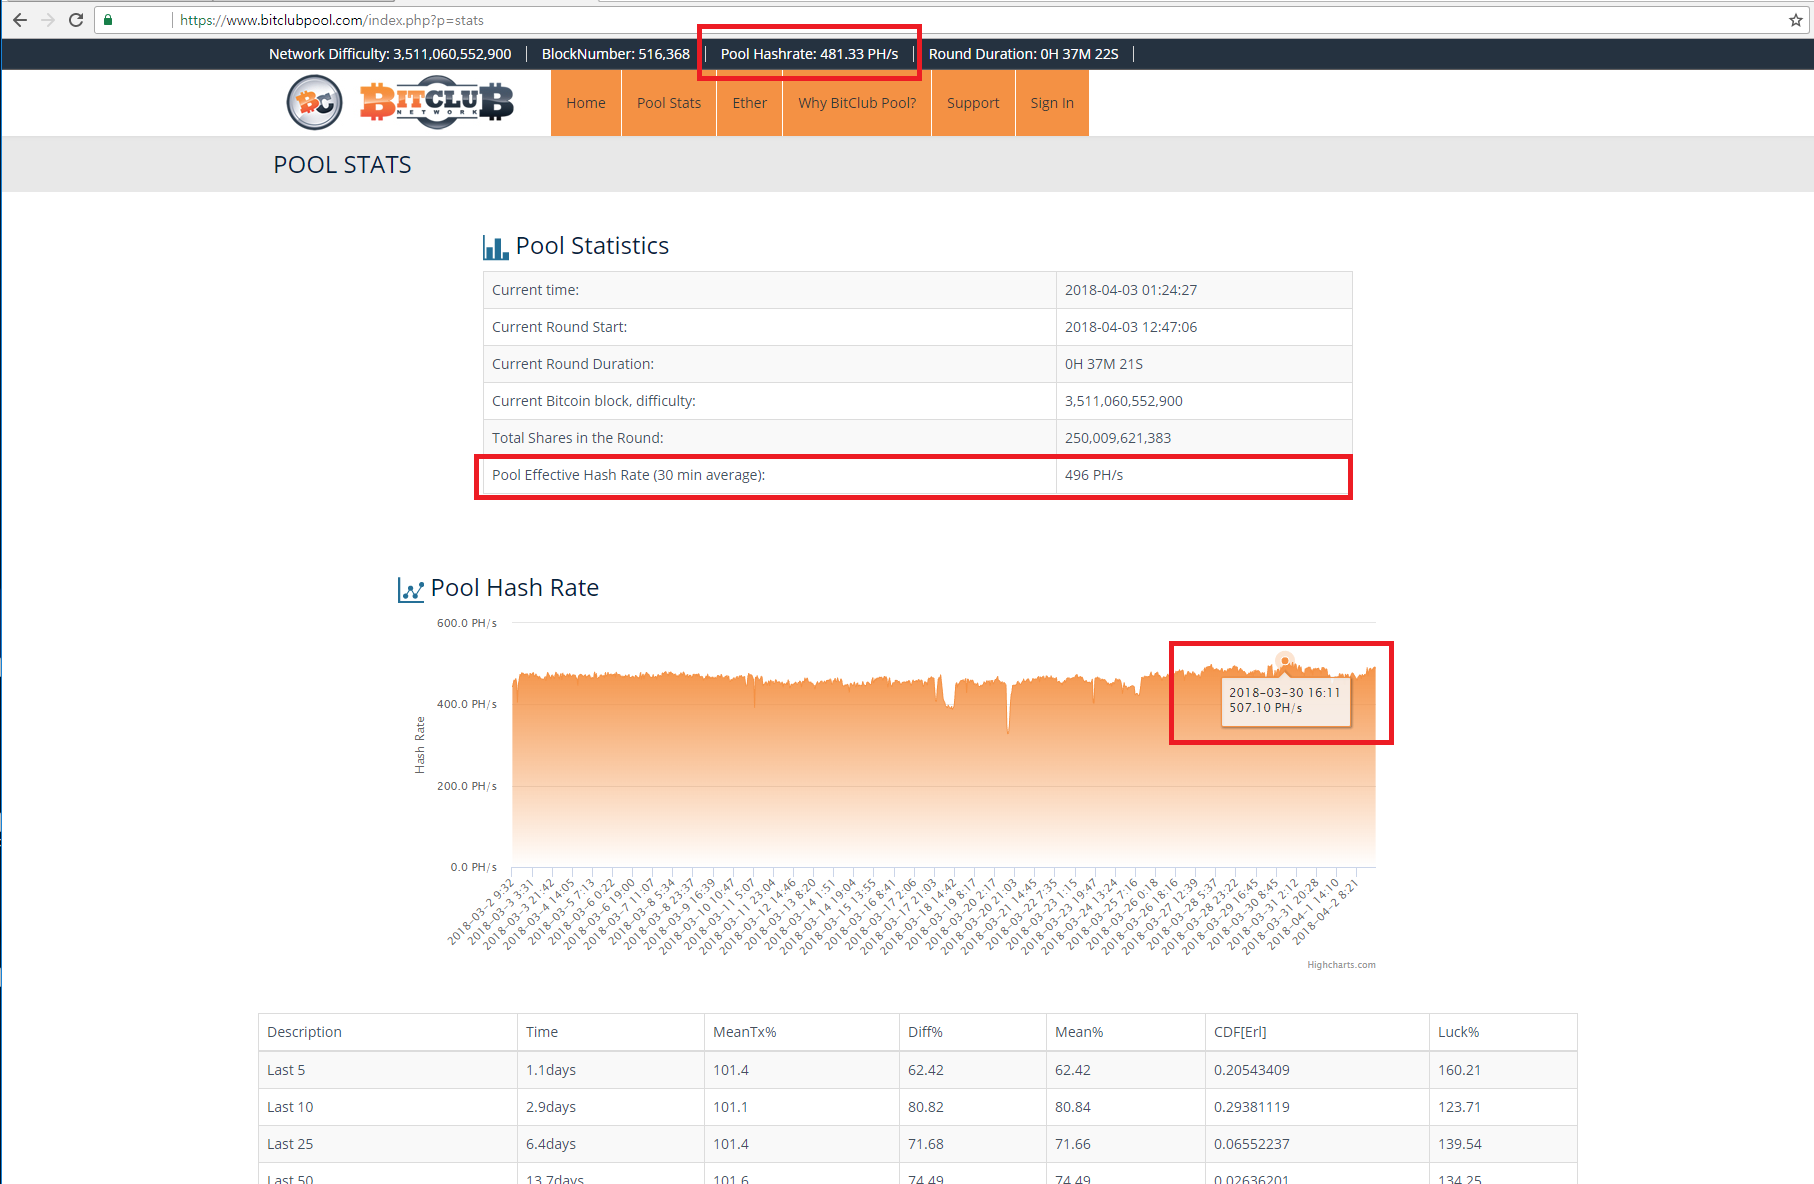Screen dimensions: 1814x1184
Task: Click the 123.71 luck value
Action: [1459, 1107]
